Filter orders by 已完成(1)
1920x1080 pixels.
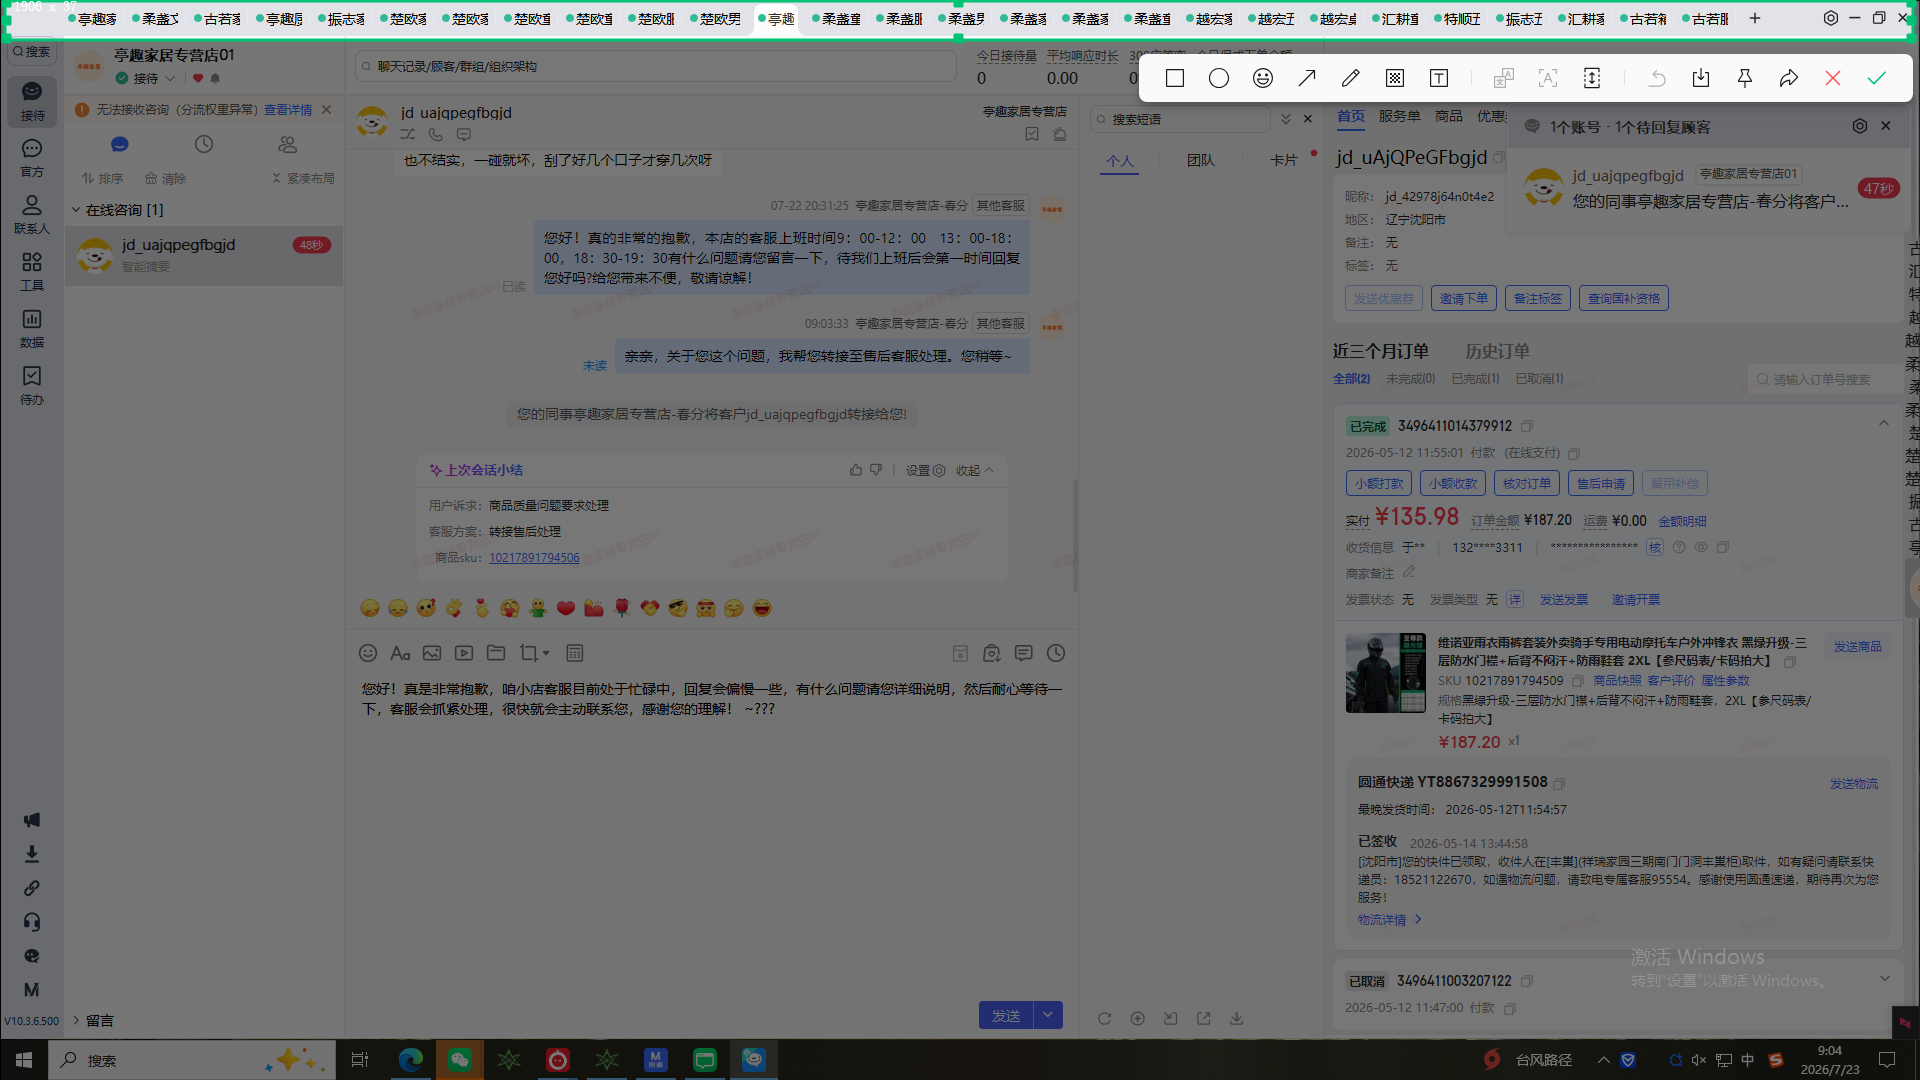coord(1475,379)
